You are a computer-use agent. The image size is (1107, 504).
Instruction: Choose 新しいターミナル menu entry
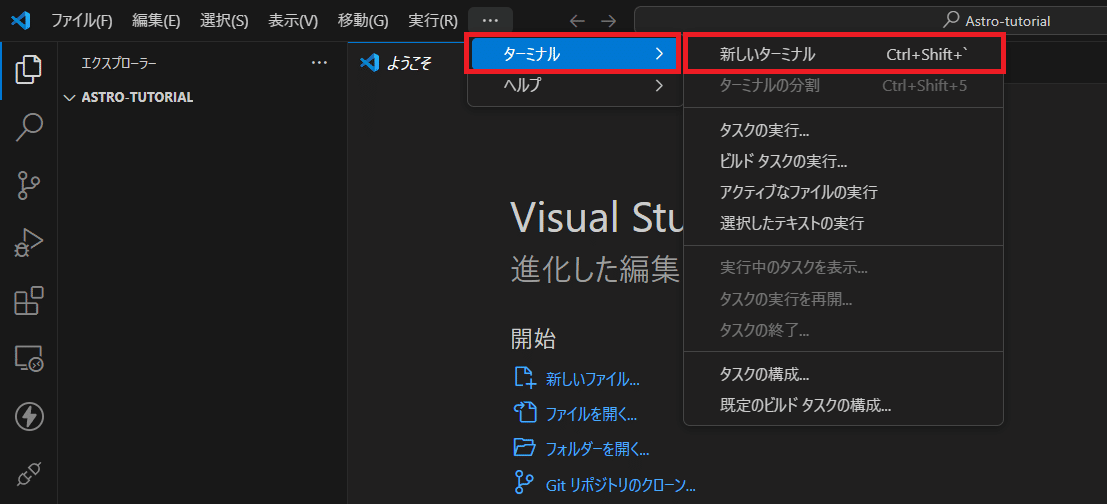(844, 54)
